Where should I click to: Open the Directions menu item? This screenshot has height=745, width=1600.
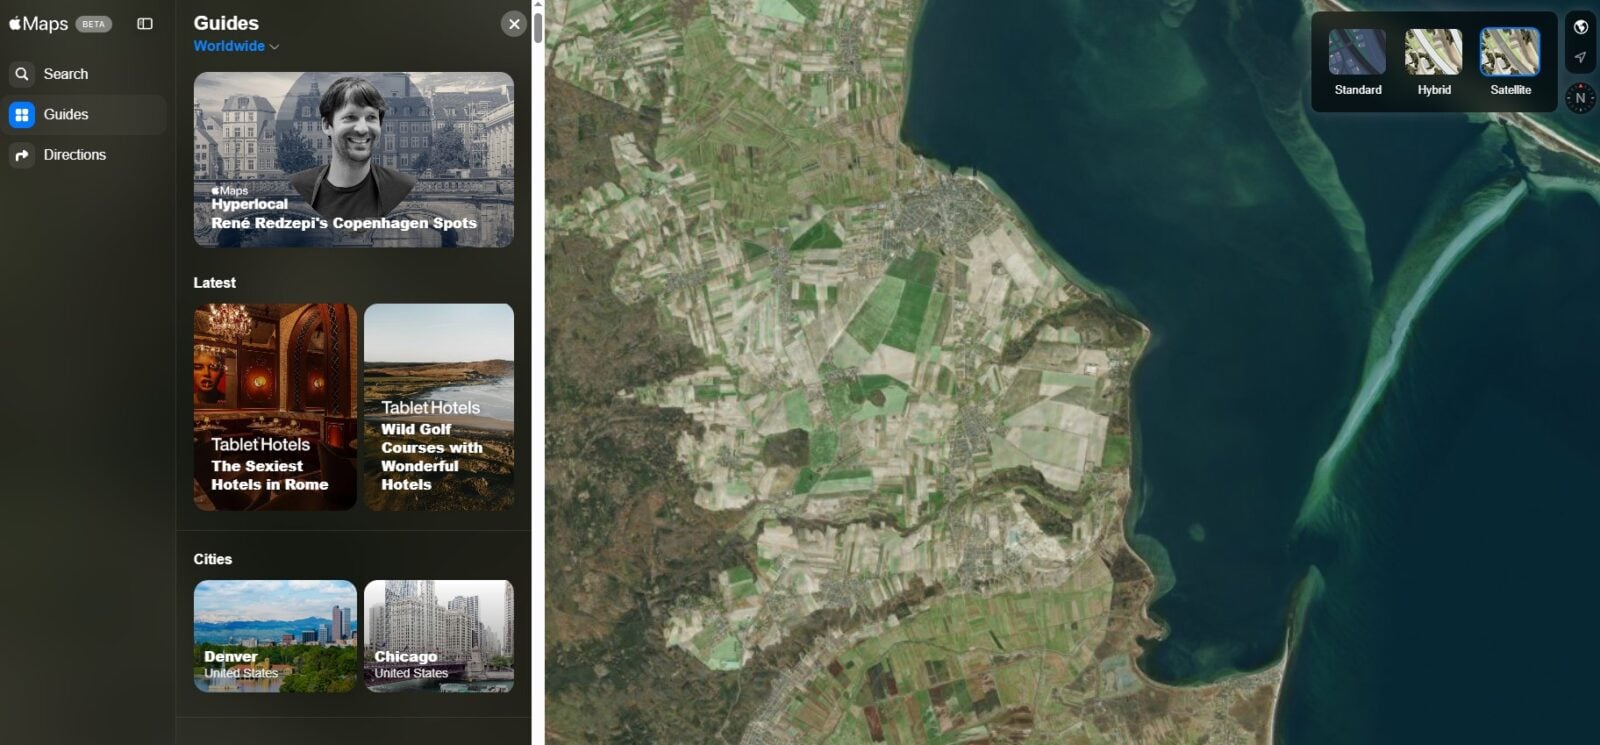[x=84, y=155]
